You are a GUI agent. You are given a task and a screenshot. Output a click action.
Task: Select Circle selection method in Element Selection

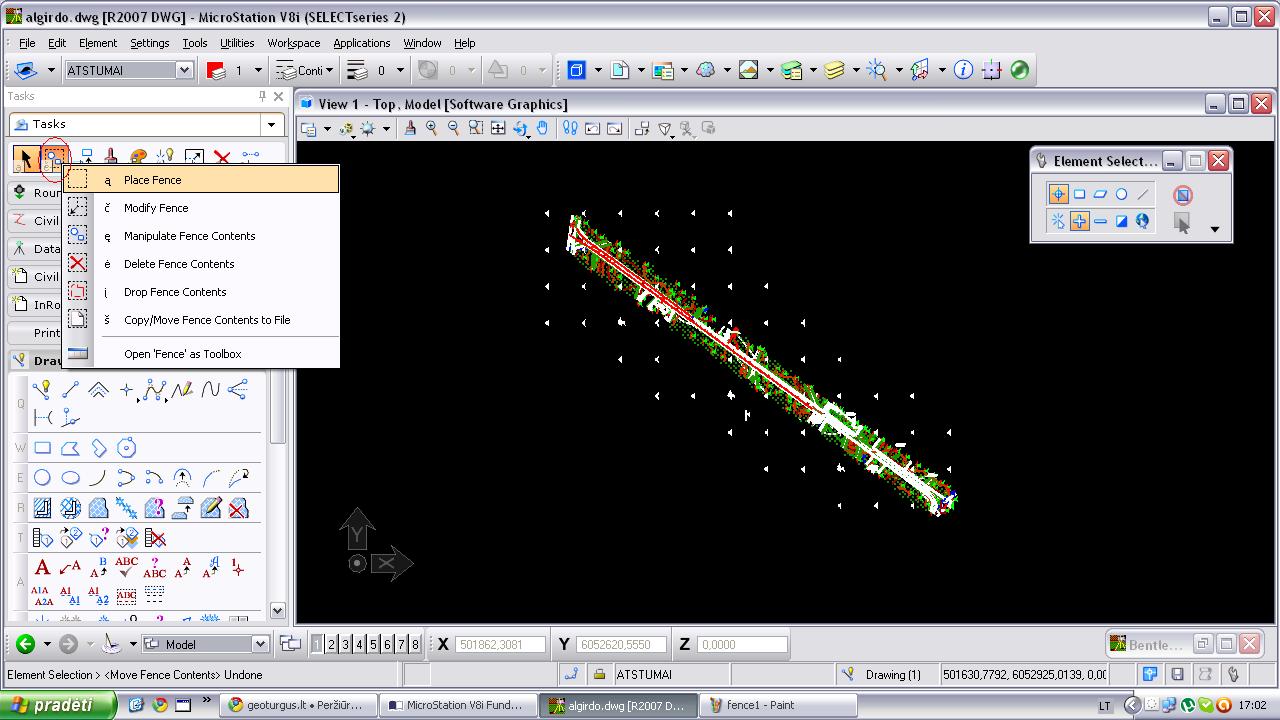coord(1121,194)
